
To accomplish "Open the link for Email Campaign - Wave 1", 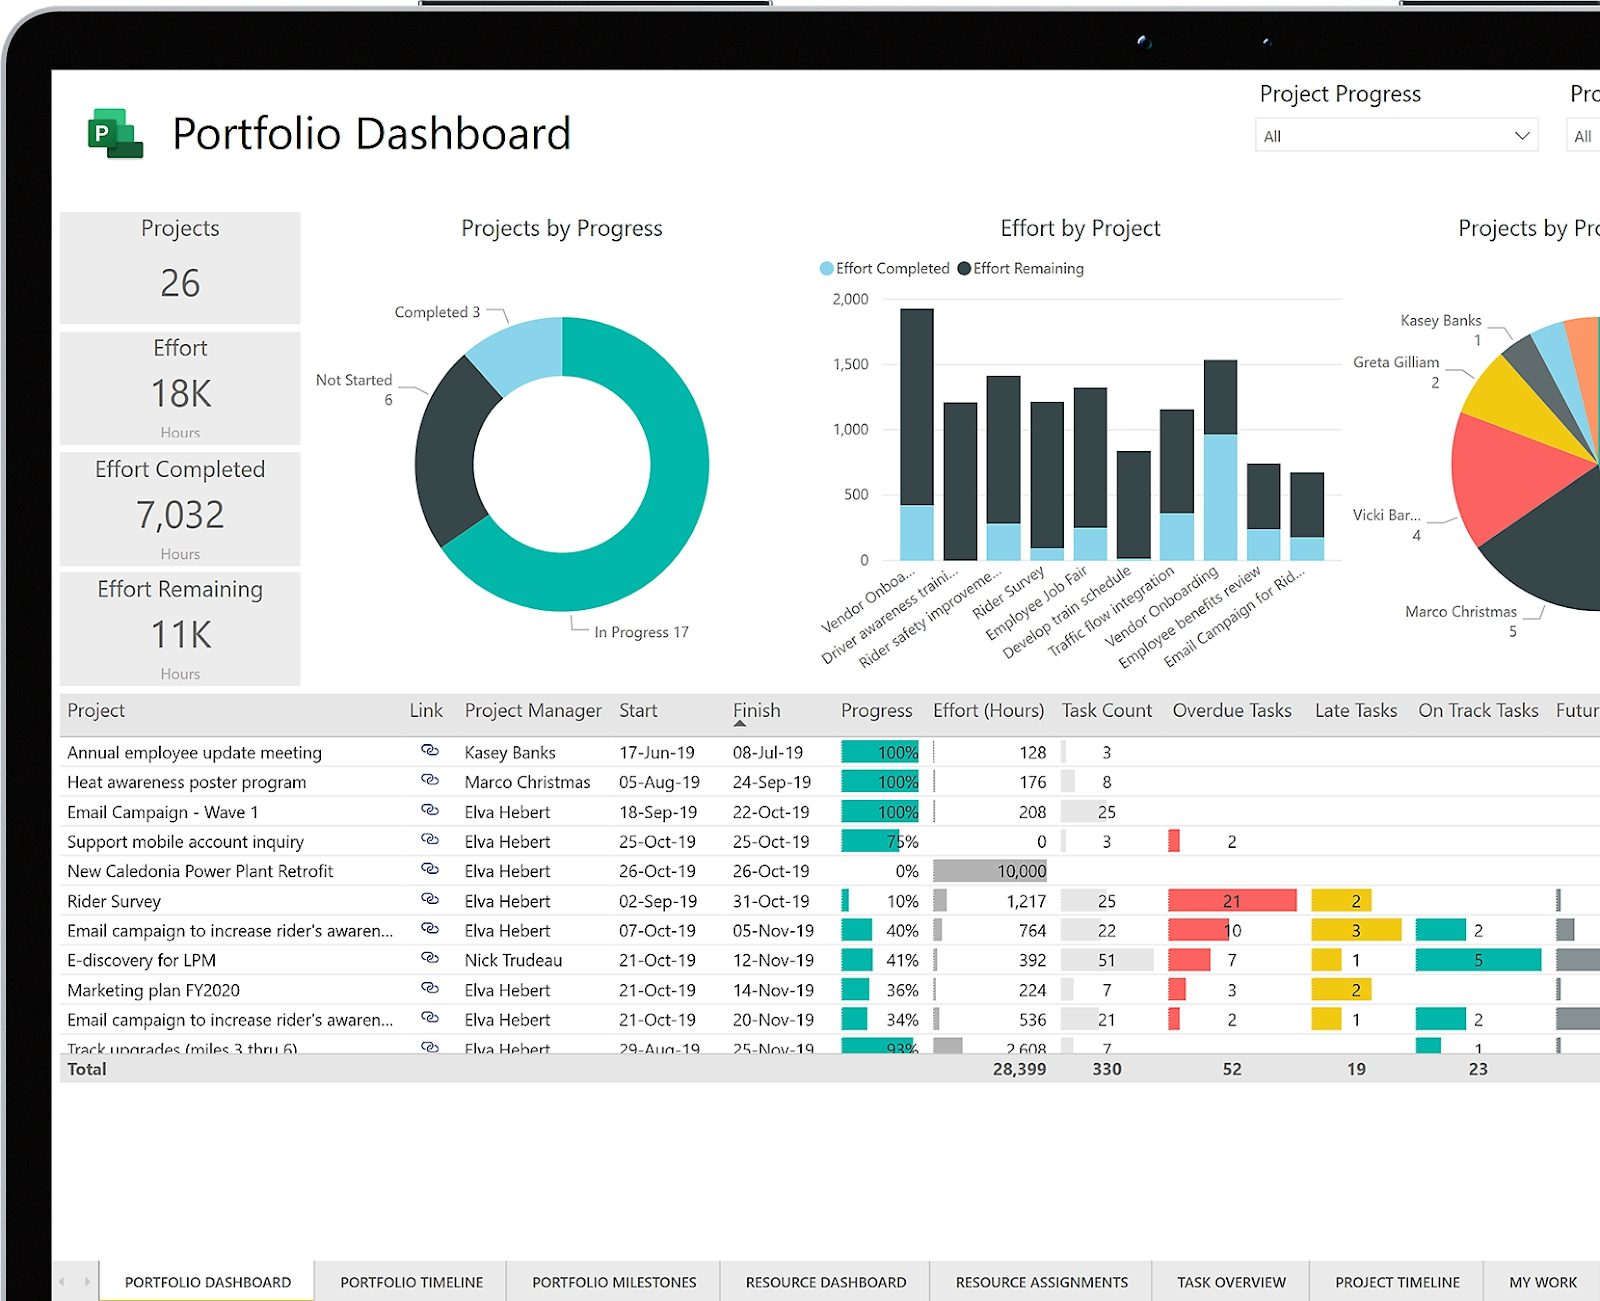I will click(x=428, y=812).
